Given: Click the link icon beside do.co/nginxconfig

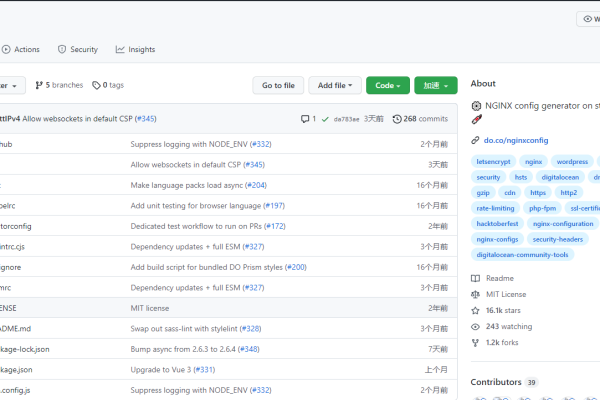Looking at the screenshot, I should pyautogui.click(x=475, y=141).
